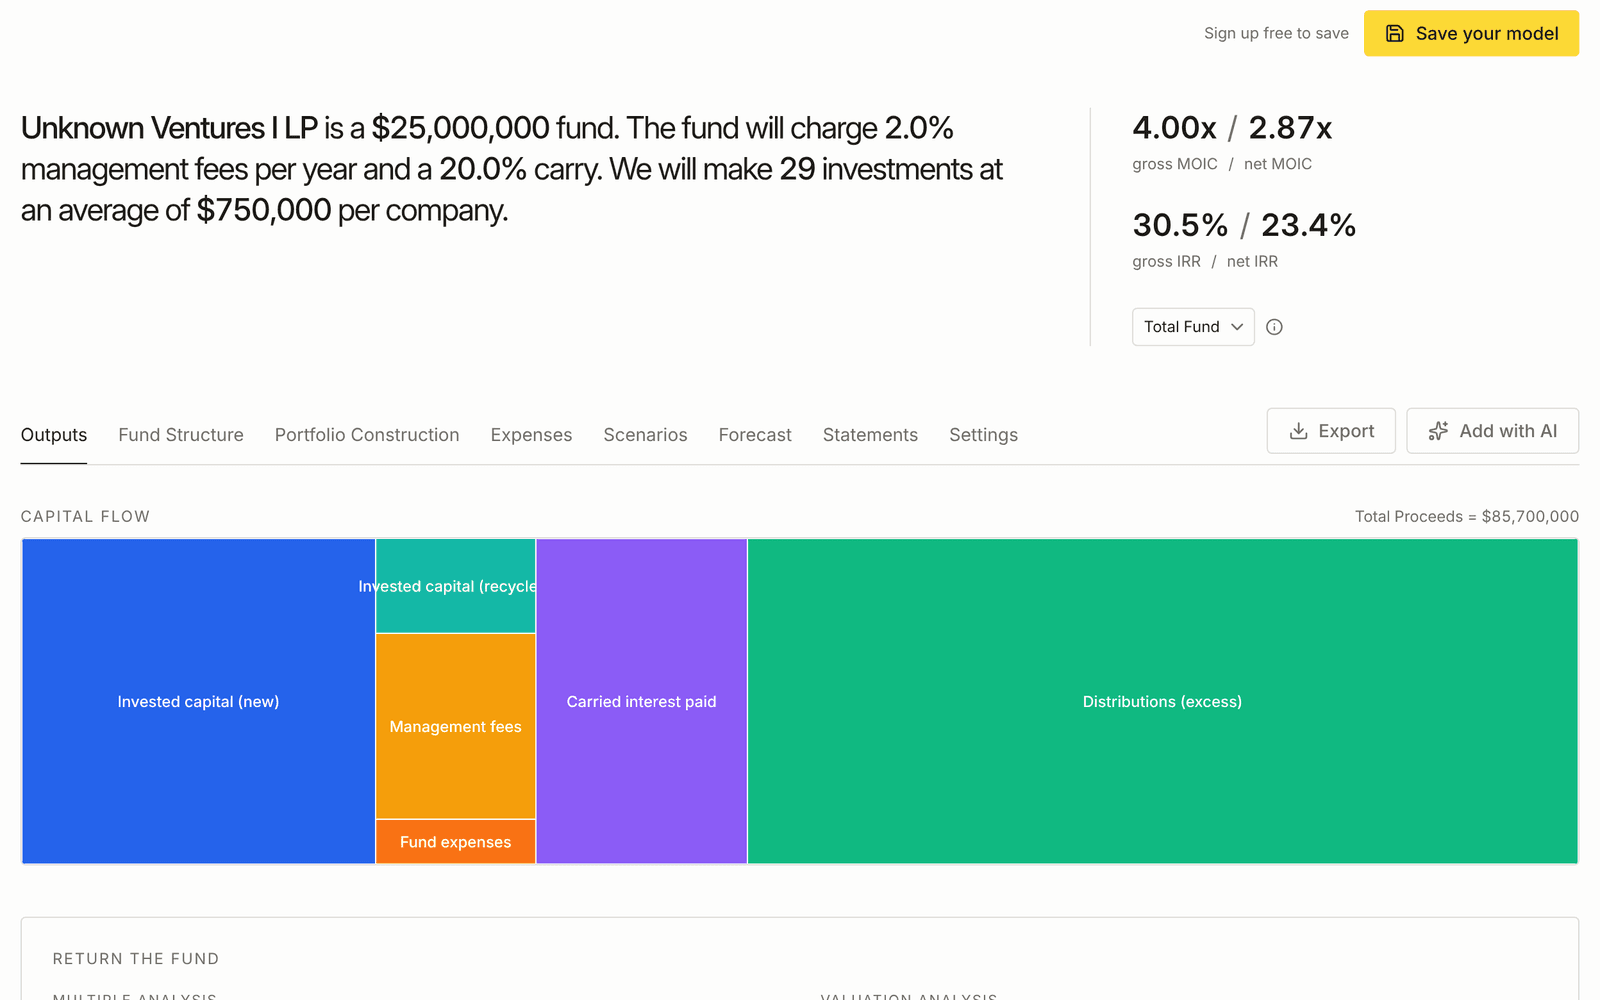Switch to the Fund Structure tab

click(x=181, y=435)
